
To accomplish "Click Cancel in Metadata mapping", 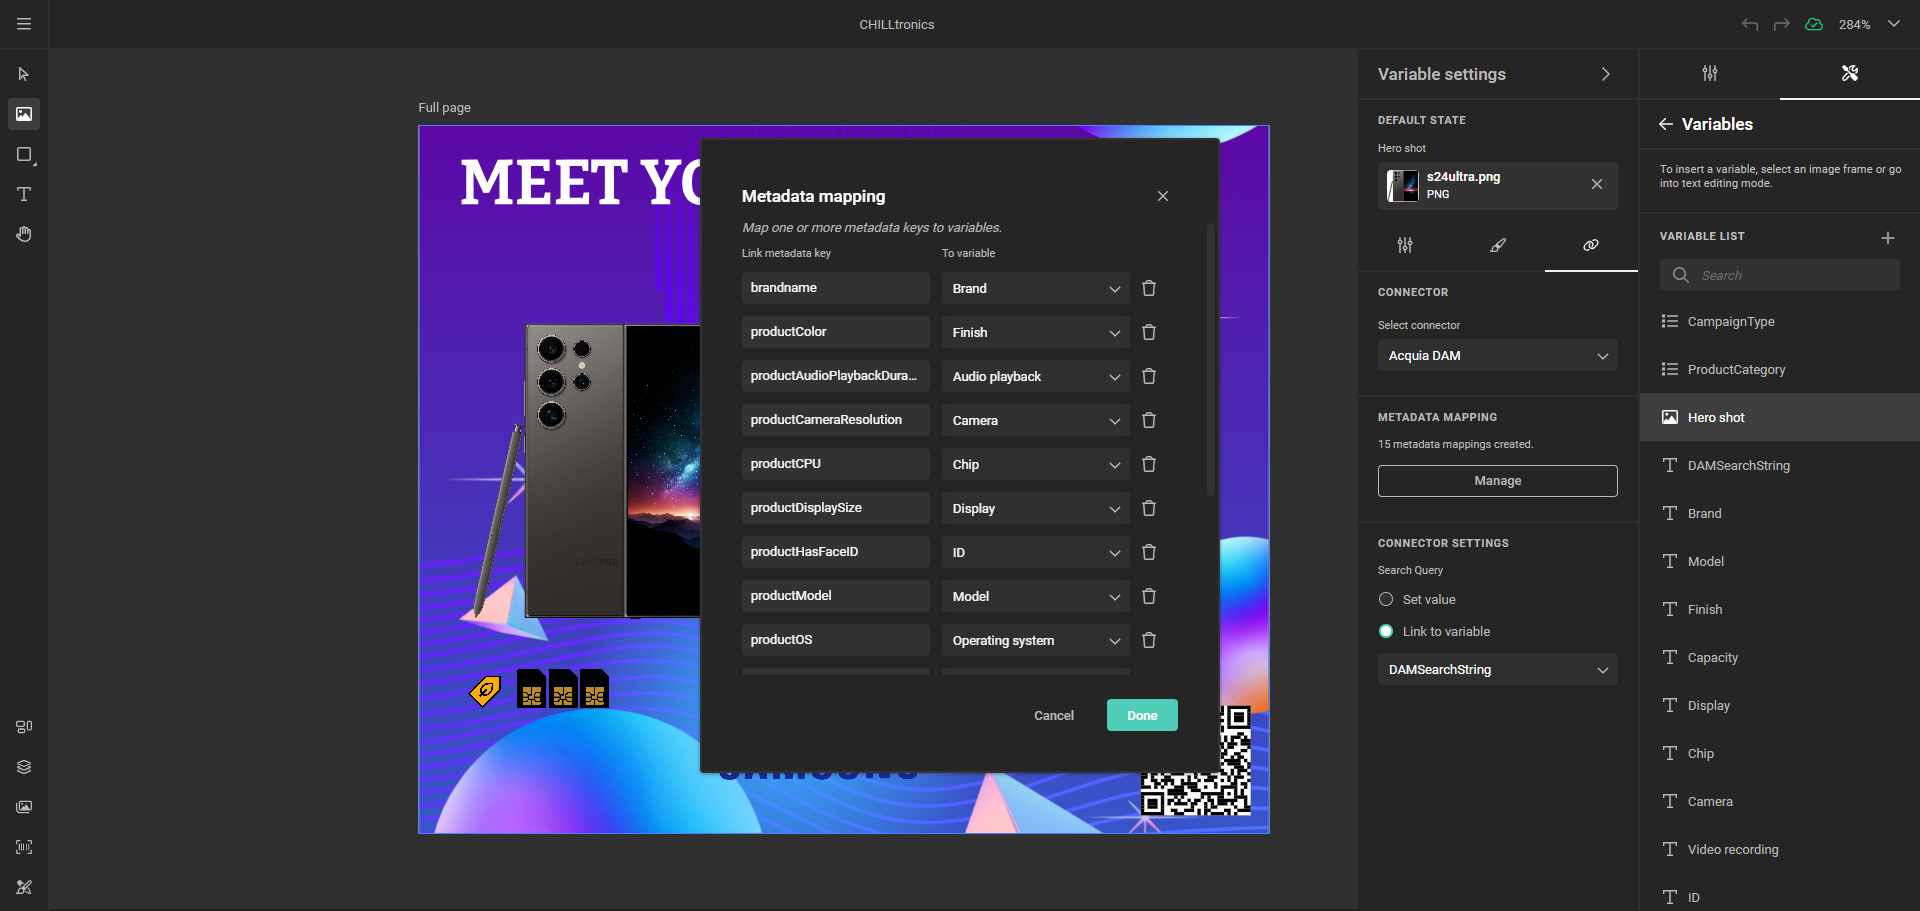I will click(1054, 715).
